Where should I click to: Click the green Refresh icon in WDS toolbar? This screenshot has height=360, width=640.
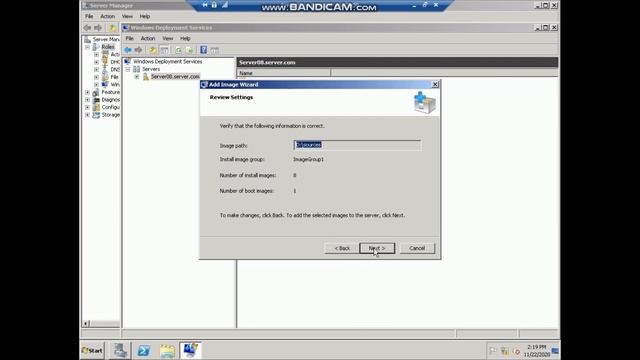click(178, 50)
